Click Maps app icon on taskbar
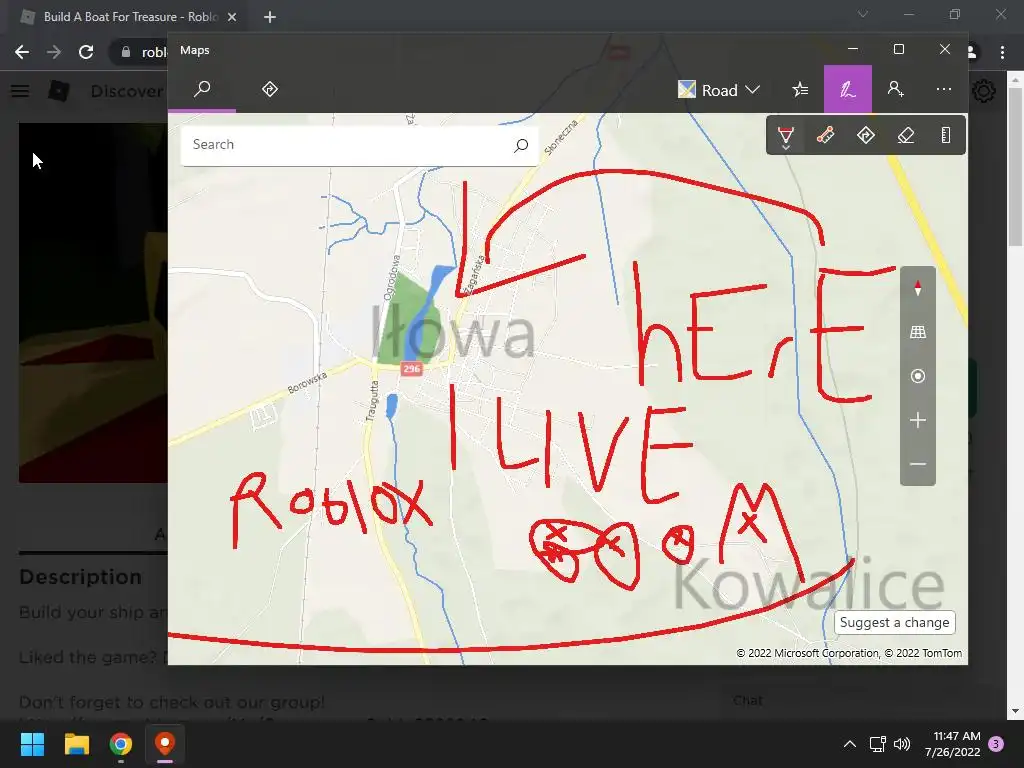 pos(165,744)
